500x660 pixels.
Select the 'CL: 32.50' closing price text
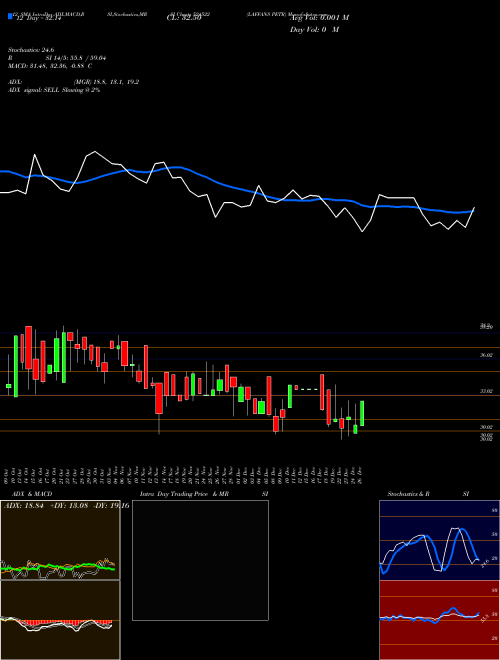pos(184,18)
